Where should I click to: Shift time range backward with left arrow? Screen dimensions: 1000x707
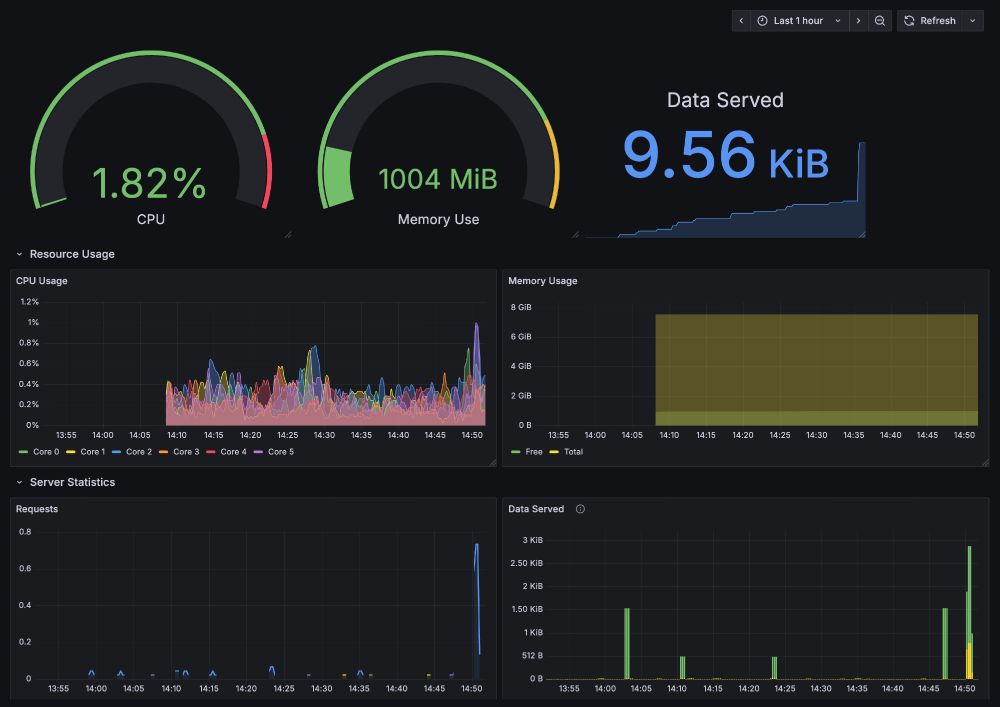coord(741,21)
